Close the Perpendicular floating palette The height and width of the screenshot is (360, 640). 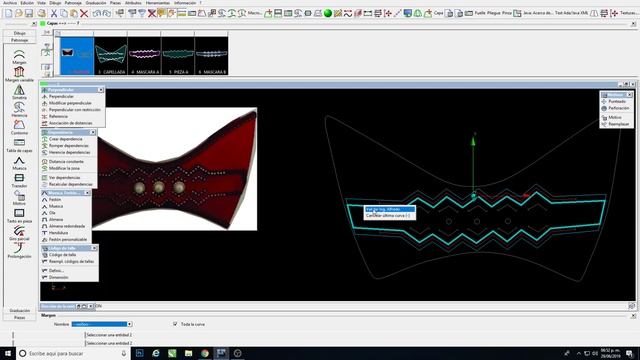point(101,90)
